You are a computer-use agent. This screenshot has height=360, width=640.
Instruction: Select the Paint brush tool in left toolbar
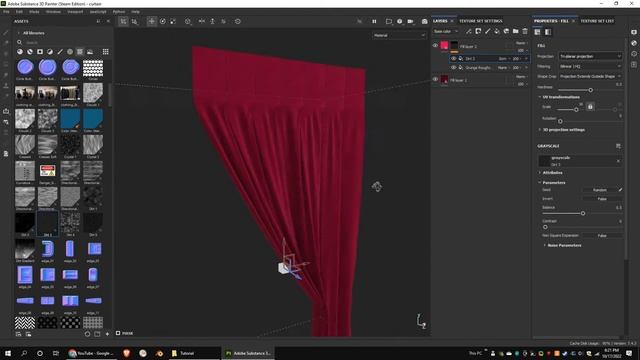6,33
